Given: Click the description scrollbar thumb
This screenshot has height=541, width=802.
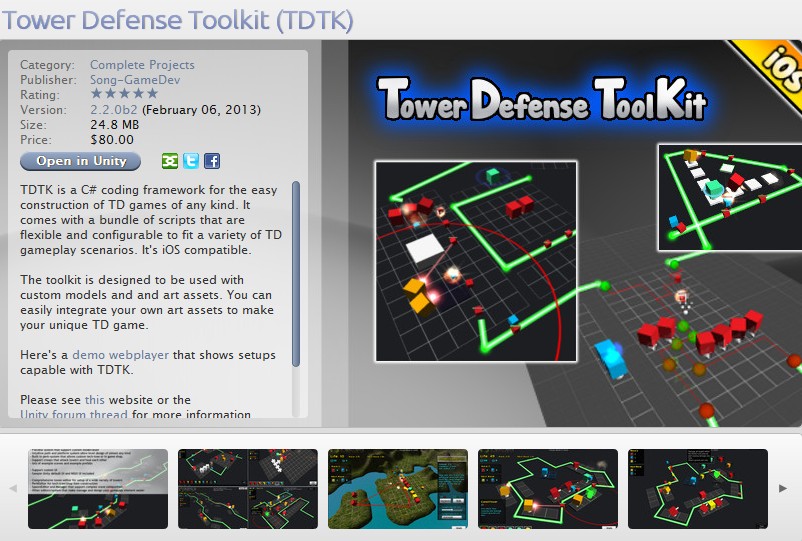Looking at the screenshot, I should [296, 274].
